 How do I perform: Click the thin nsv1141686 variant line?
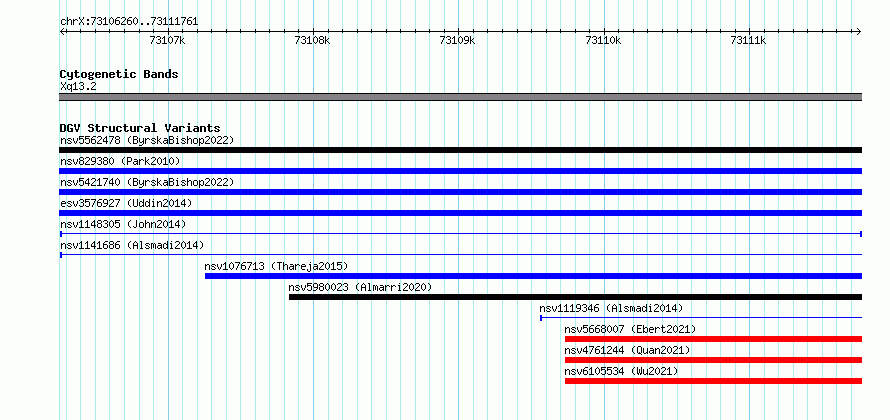(x=460, y=255)
